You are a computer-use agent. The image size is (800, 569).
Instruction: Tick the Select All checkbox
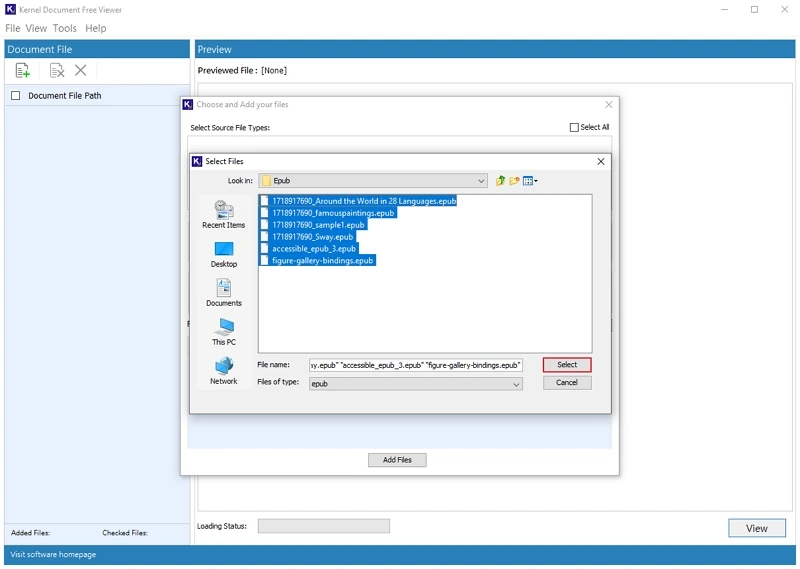(574, 127)
